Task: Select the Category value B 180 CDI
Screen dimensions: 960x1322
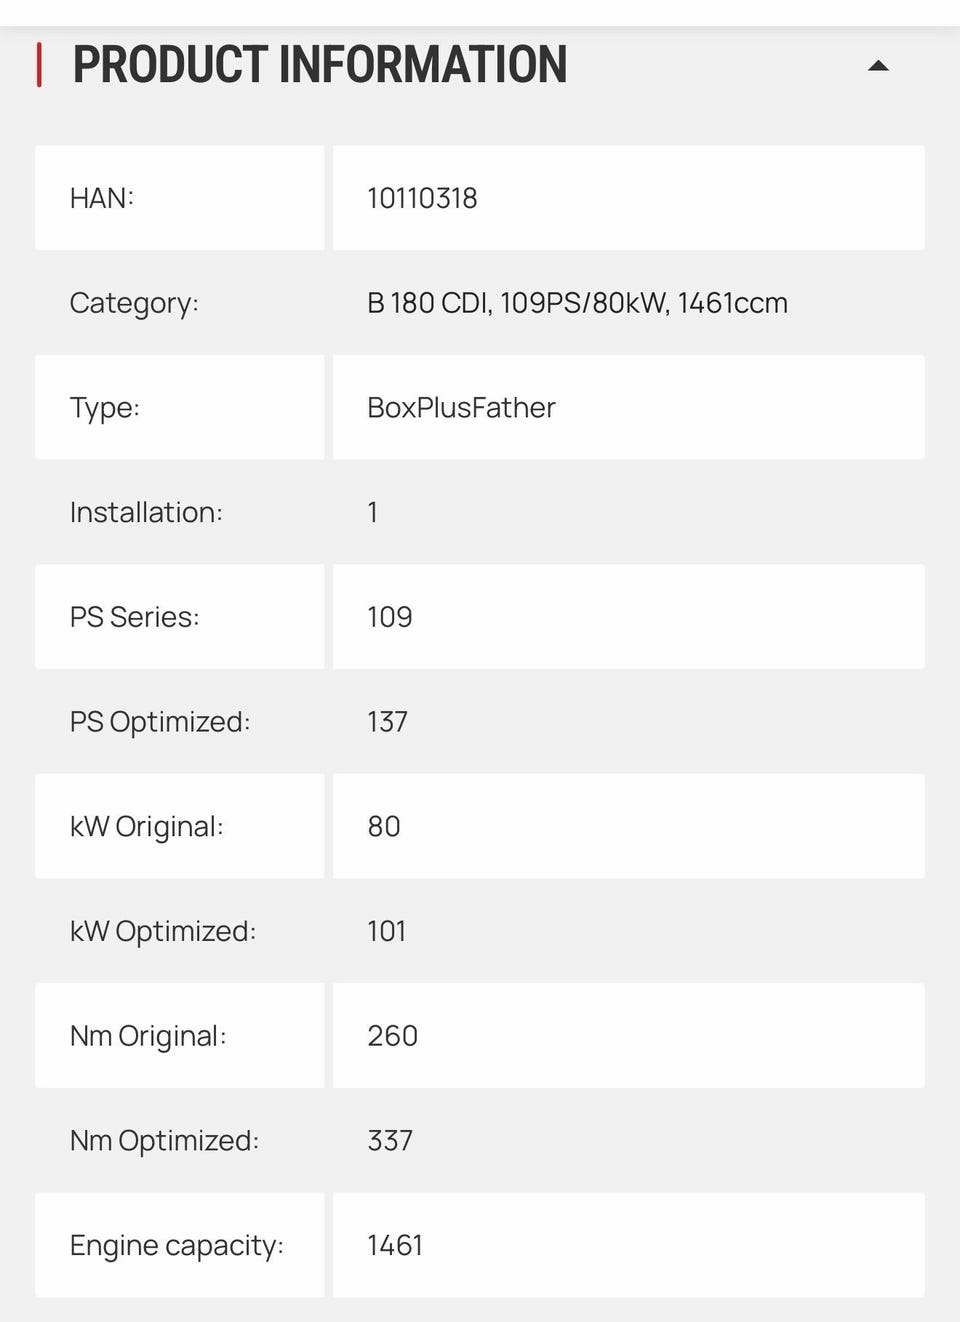Action: (x=577, y=303)
